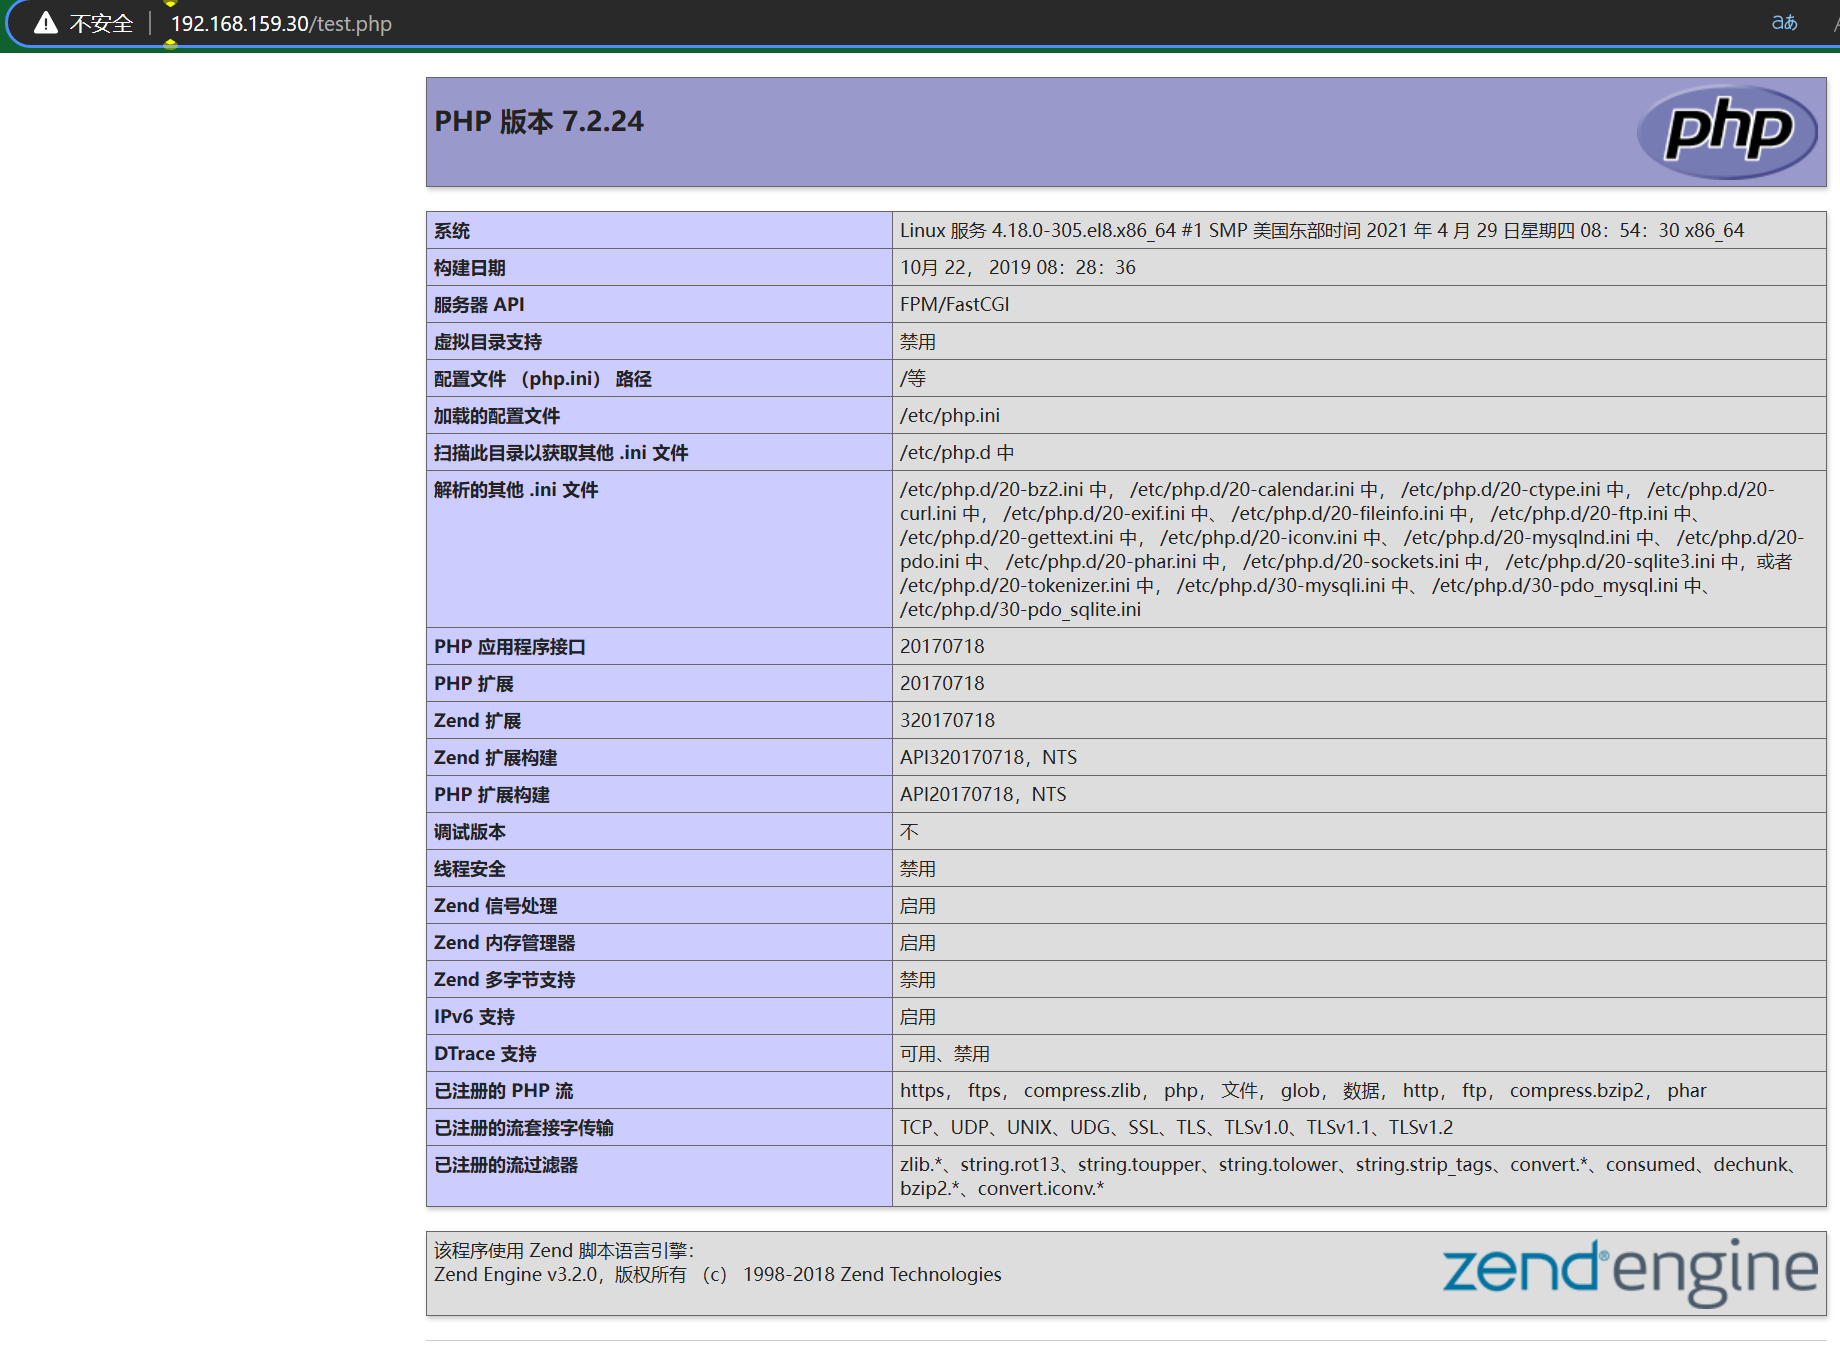Screen dimensions: 1840x1350
Task: Click the address bar URL 192.168.159.30/test.php
Action: [281, 23]
